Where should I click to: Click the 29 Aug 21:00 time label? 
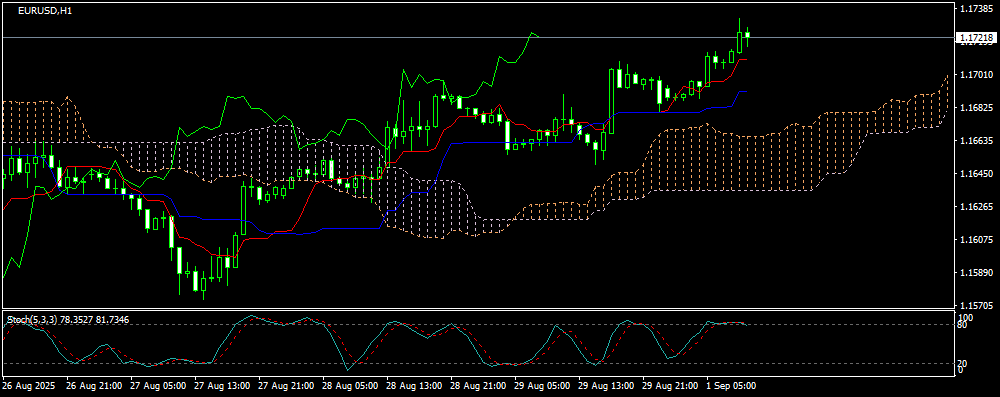coord(671,386)
